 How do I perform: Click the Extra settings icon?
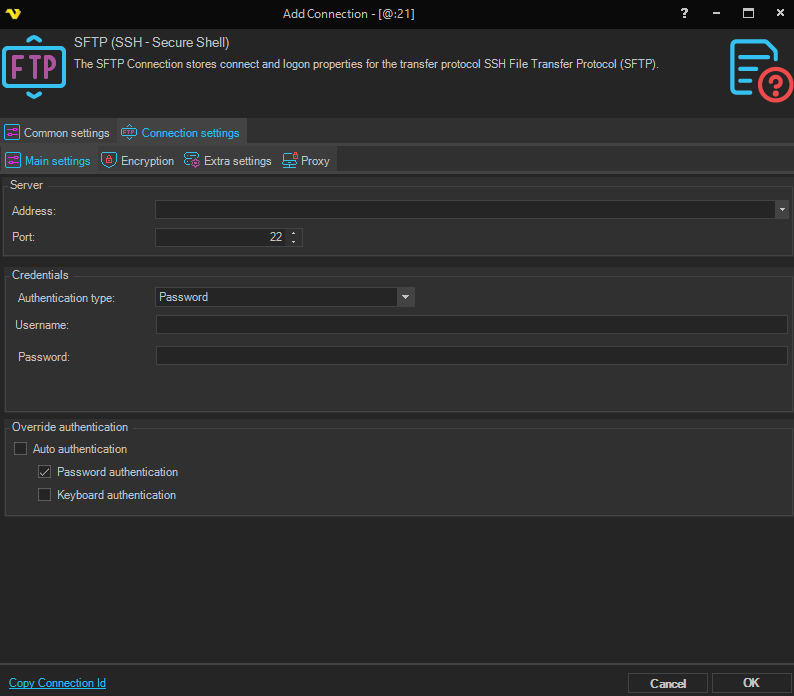[x=192, y=160]
